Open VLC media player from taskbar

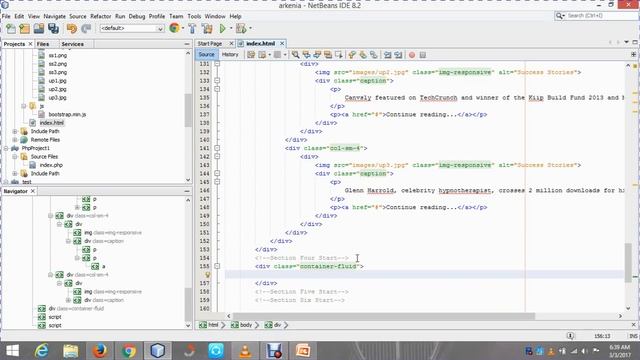tap(245, 351)
